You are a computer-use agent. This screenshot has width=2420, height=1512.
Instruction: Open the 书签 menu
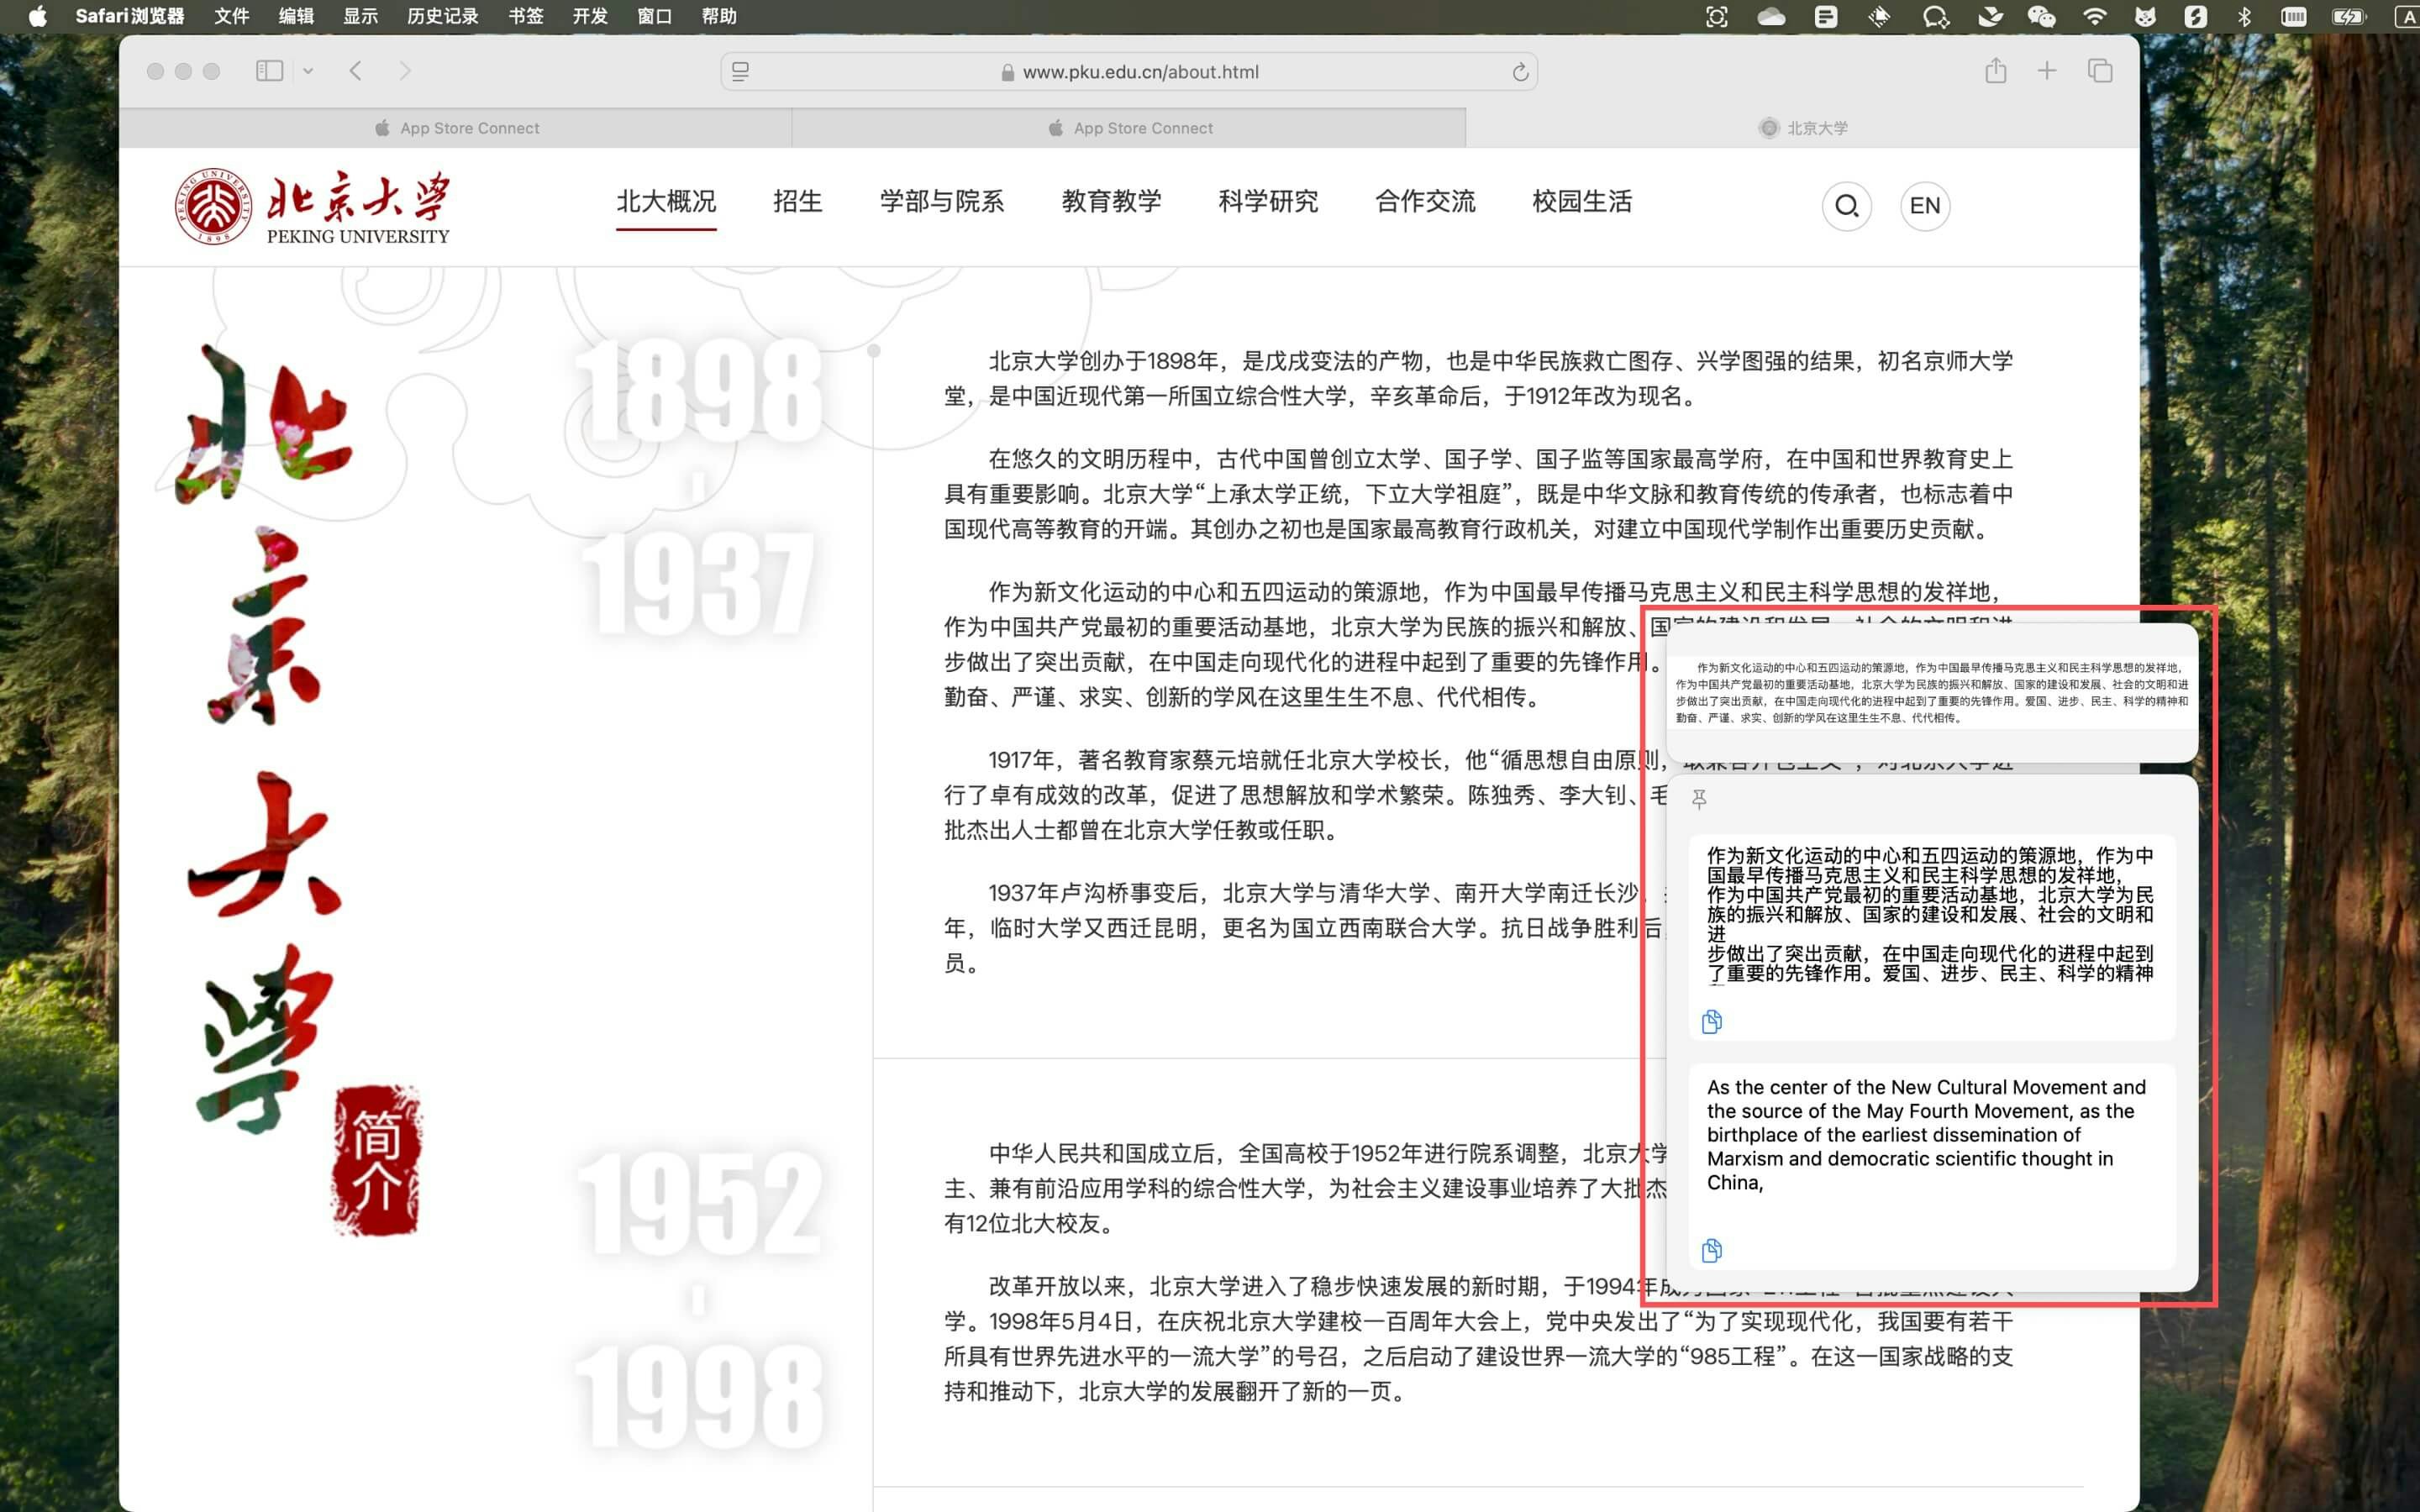pyautogui.click(x=526, y=16)
